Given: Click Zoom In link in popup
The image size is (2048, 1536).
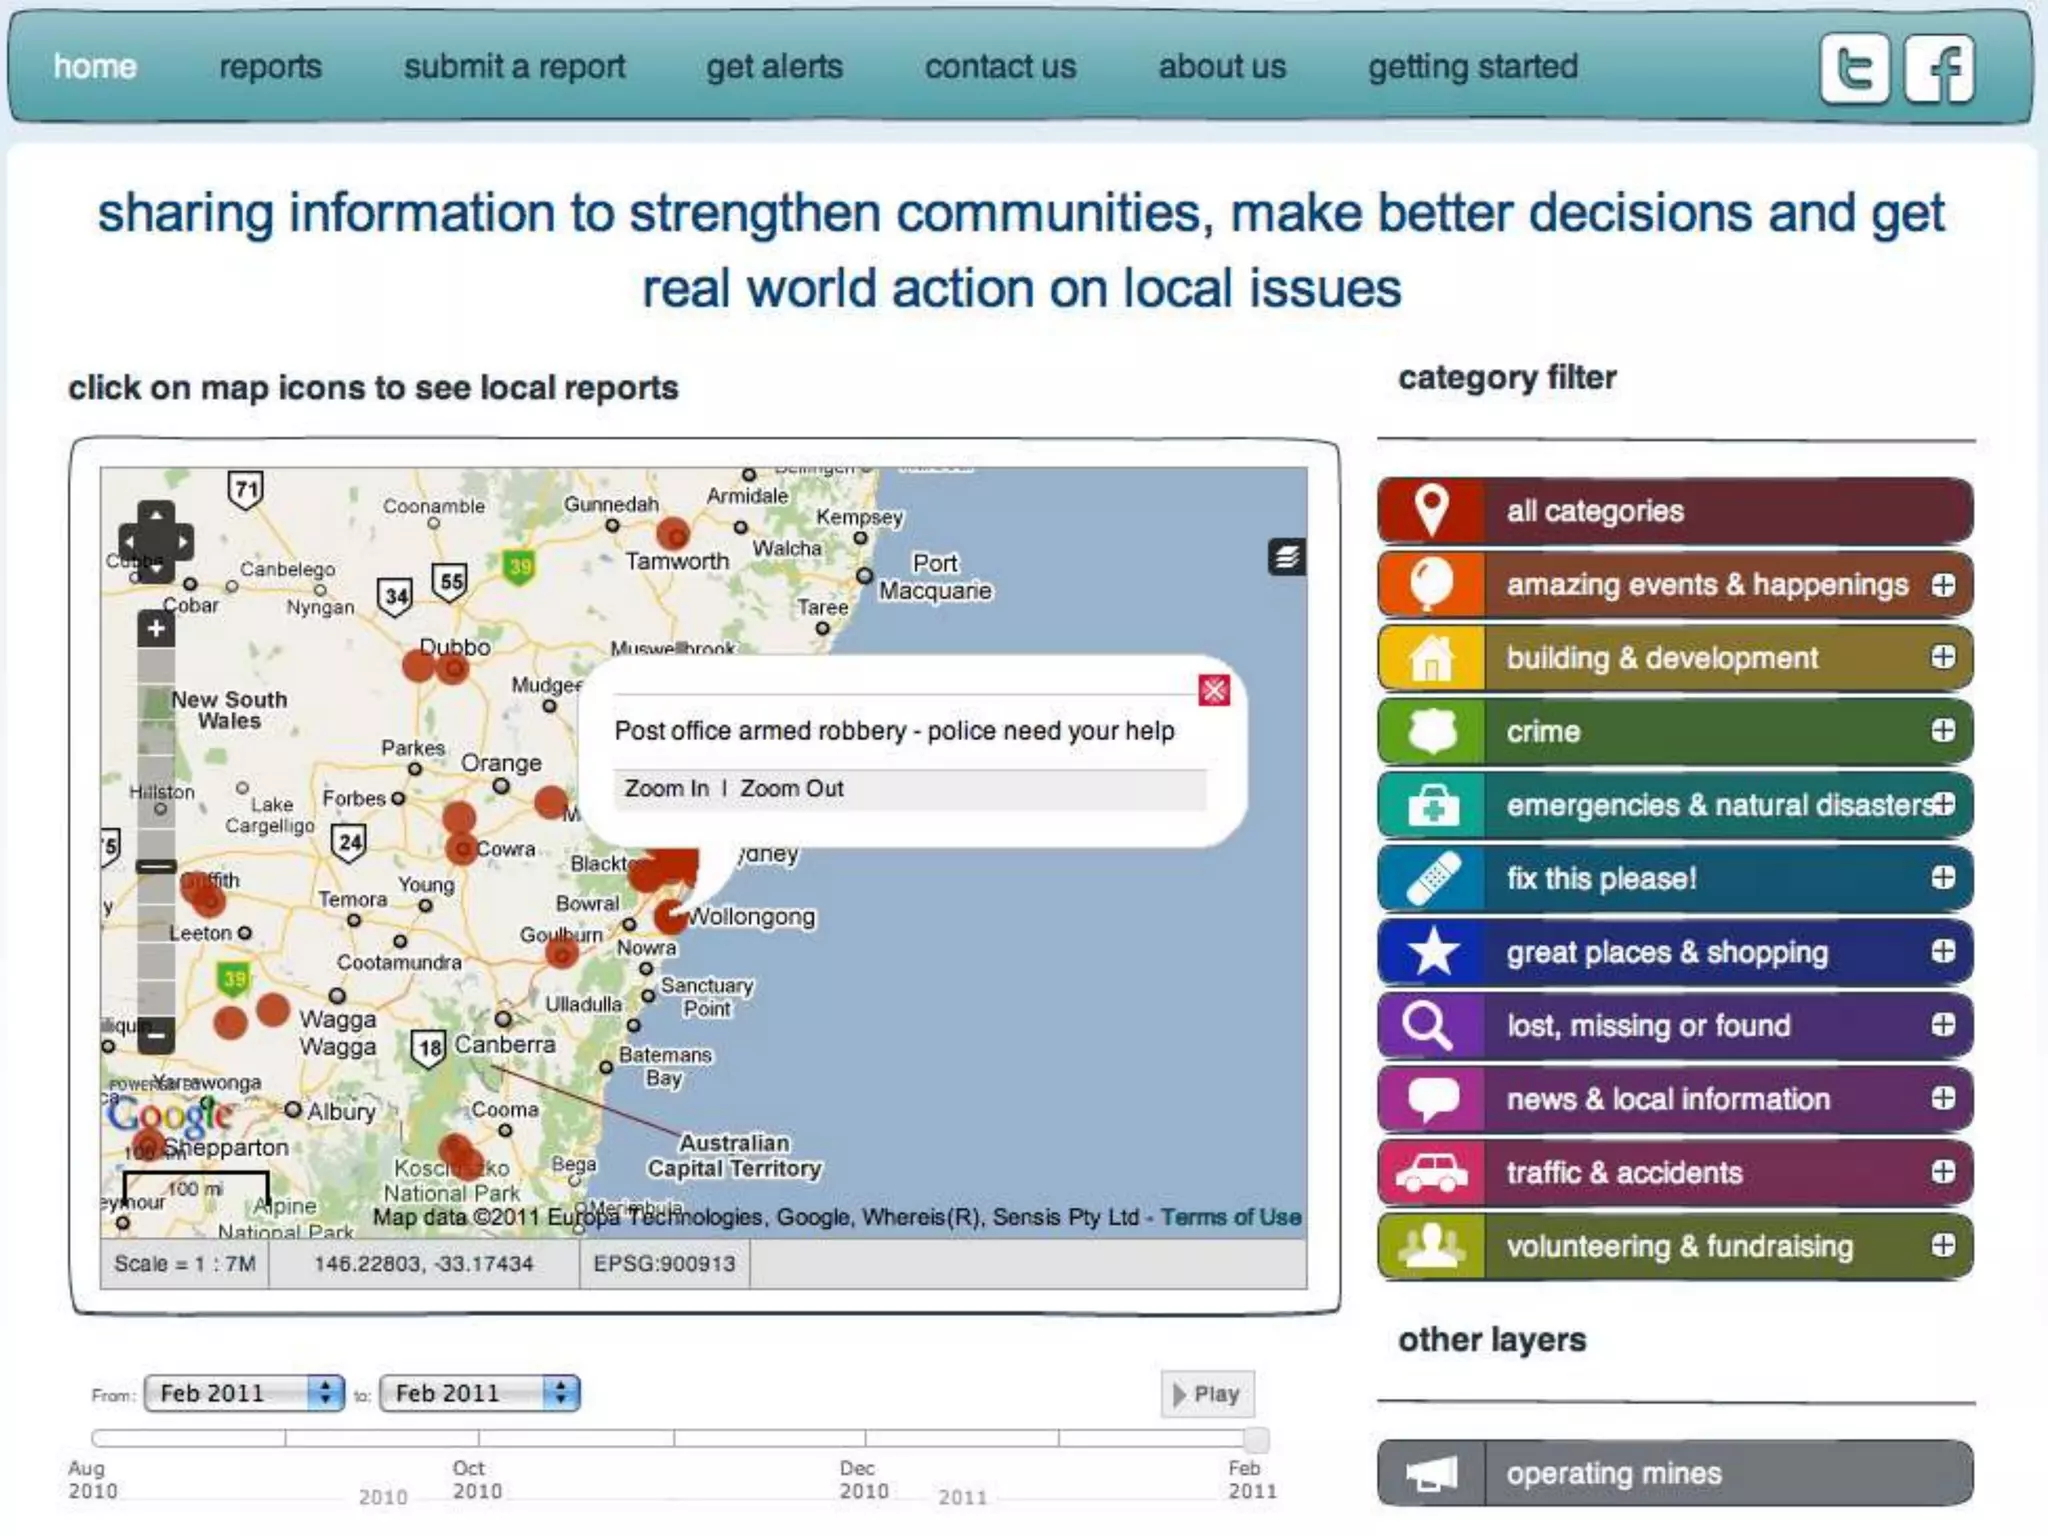Looking at the screenshot, I should pyautogui.click(x=666, y=789).
